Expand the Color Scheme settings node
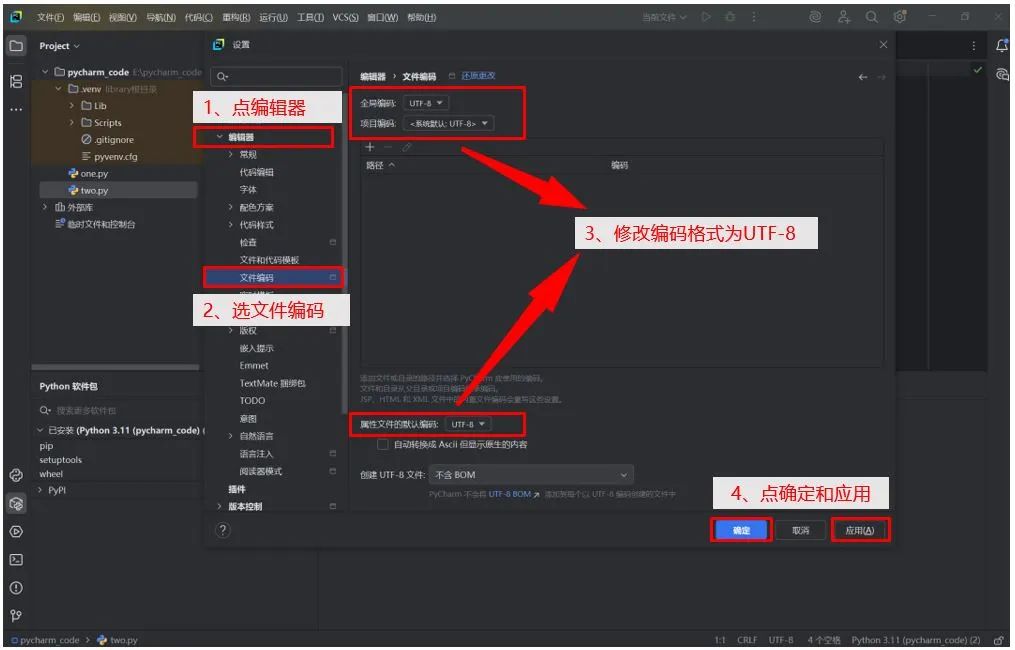 pos(231,208)
